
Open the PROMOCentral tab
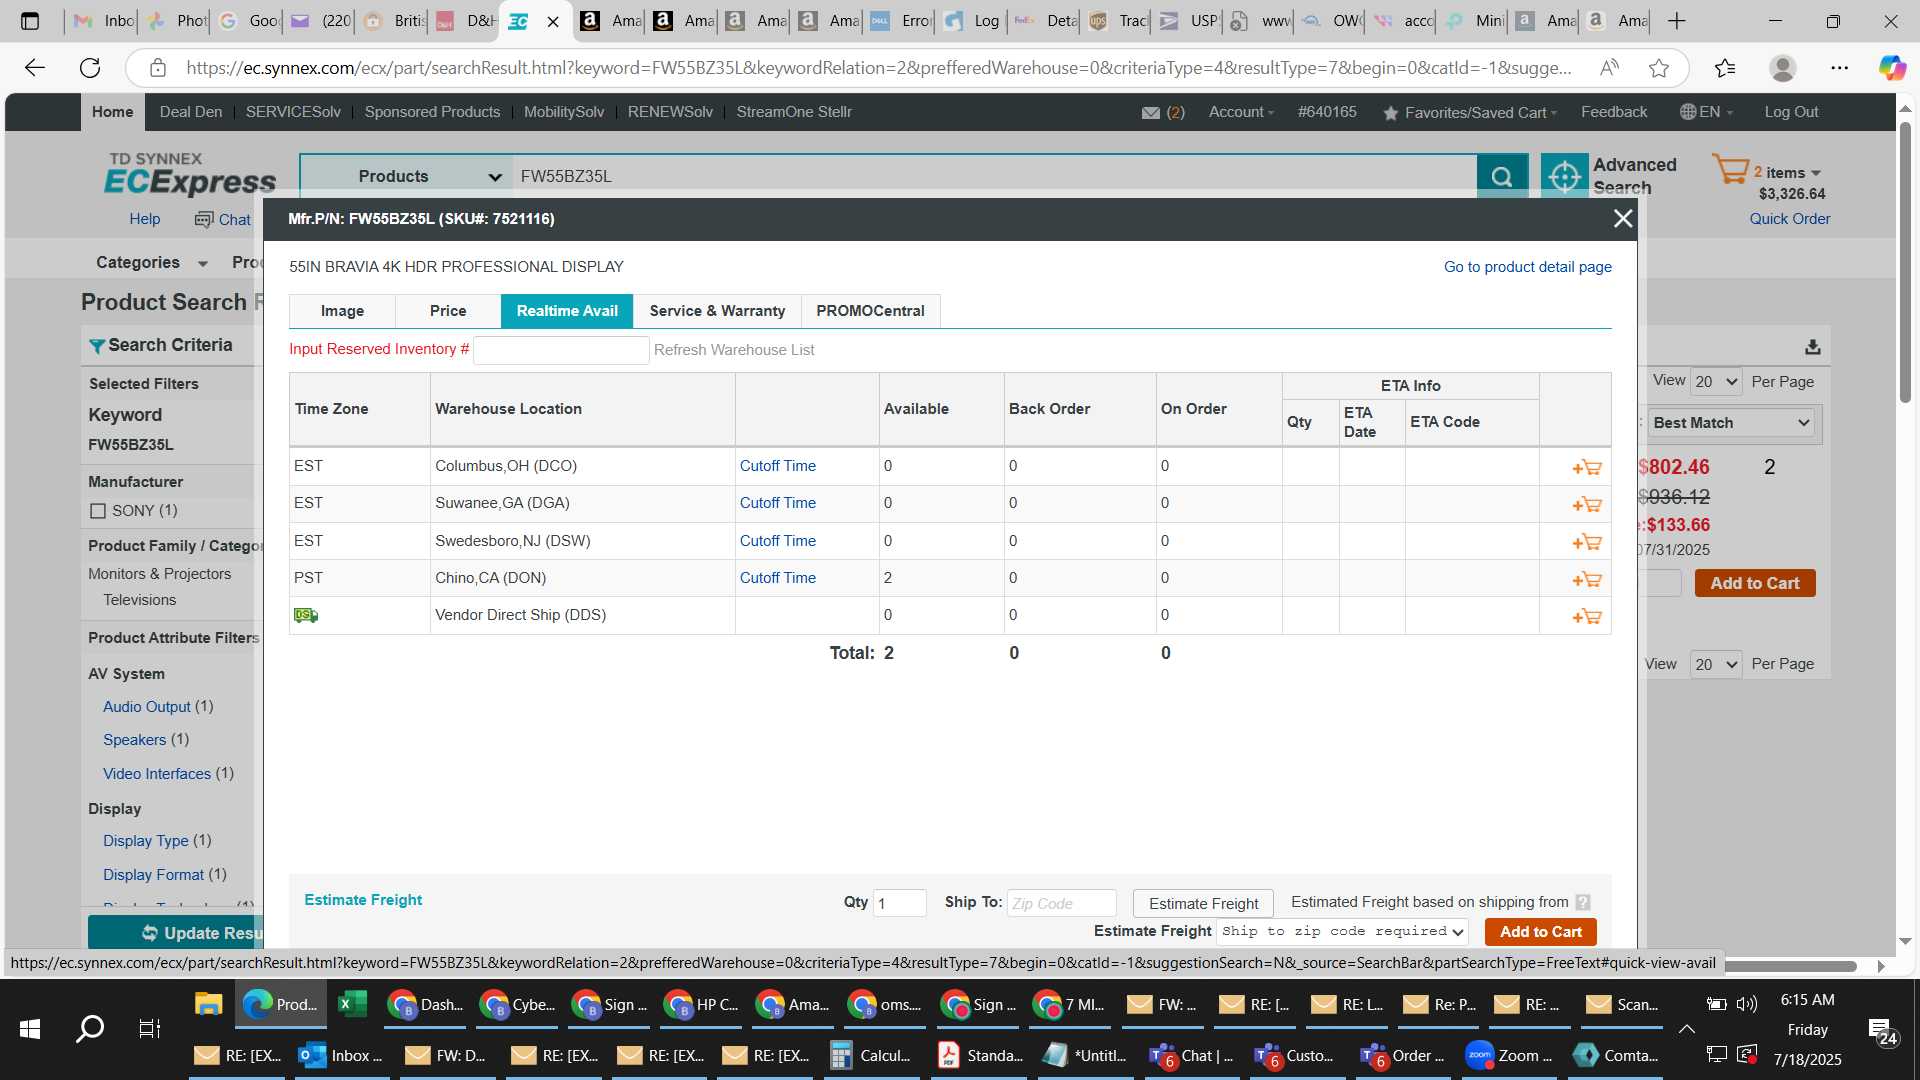pos(870,311)
